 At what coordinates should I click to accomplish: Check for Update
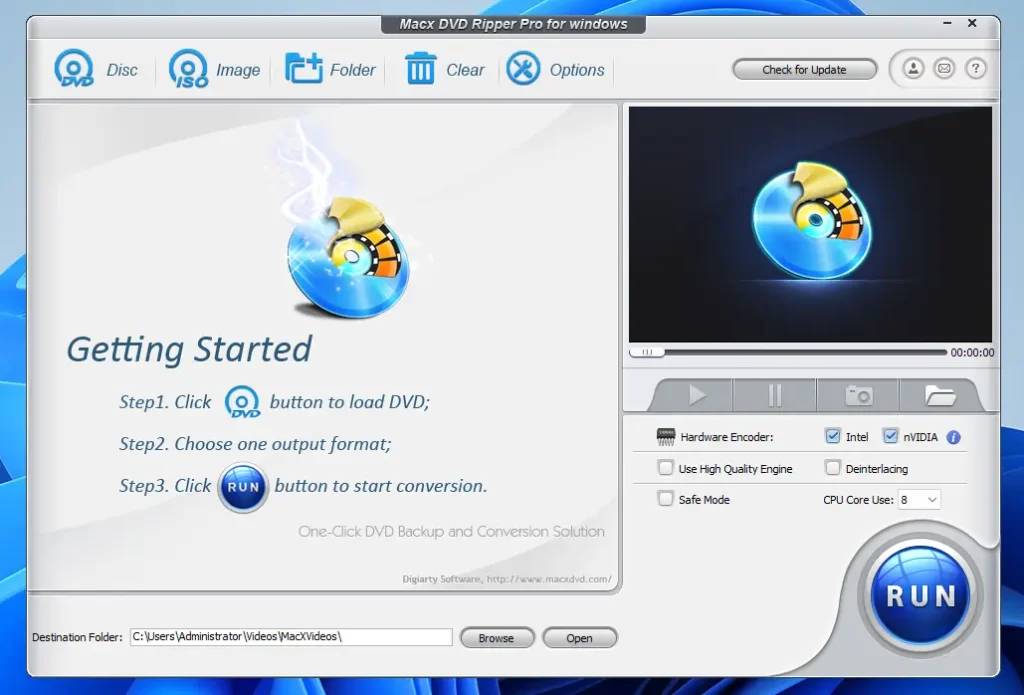pos(804,69)
